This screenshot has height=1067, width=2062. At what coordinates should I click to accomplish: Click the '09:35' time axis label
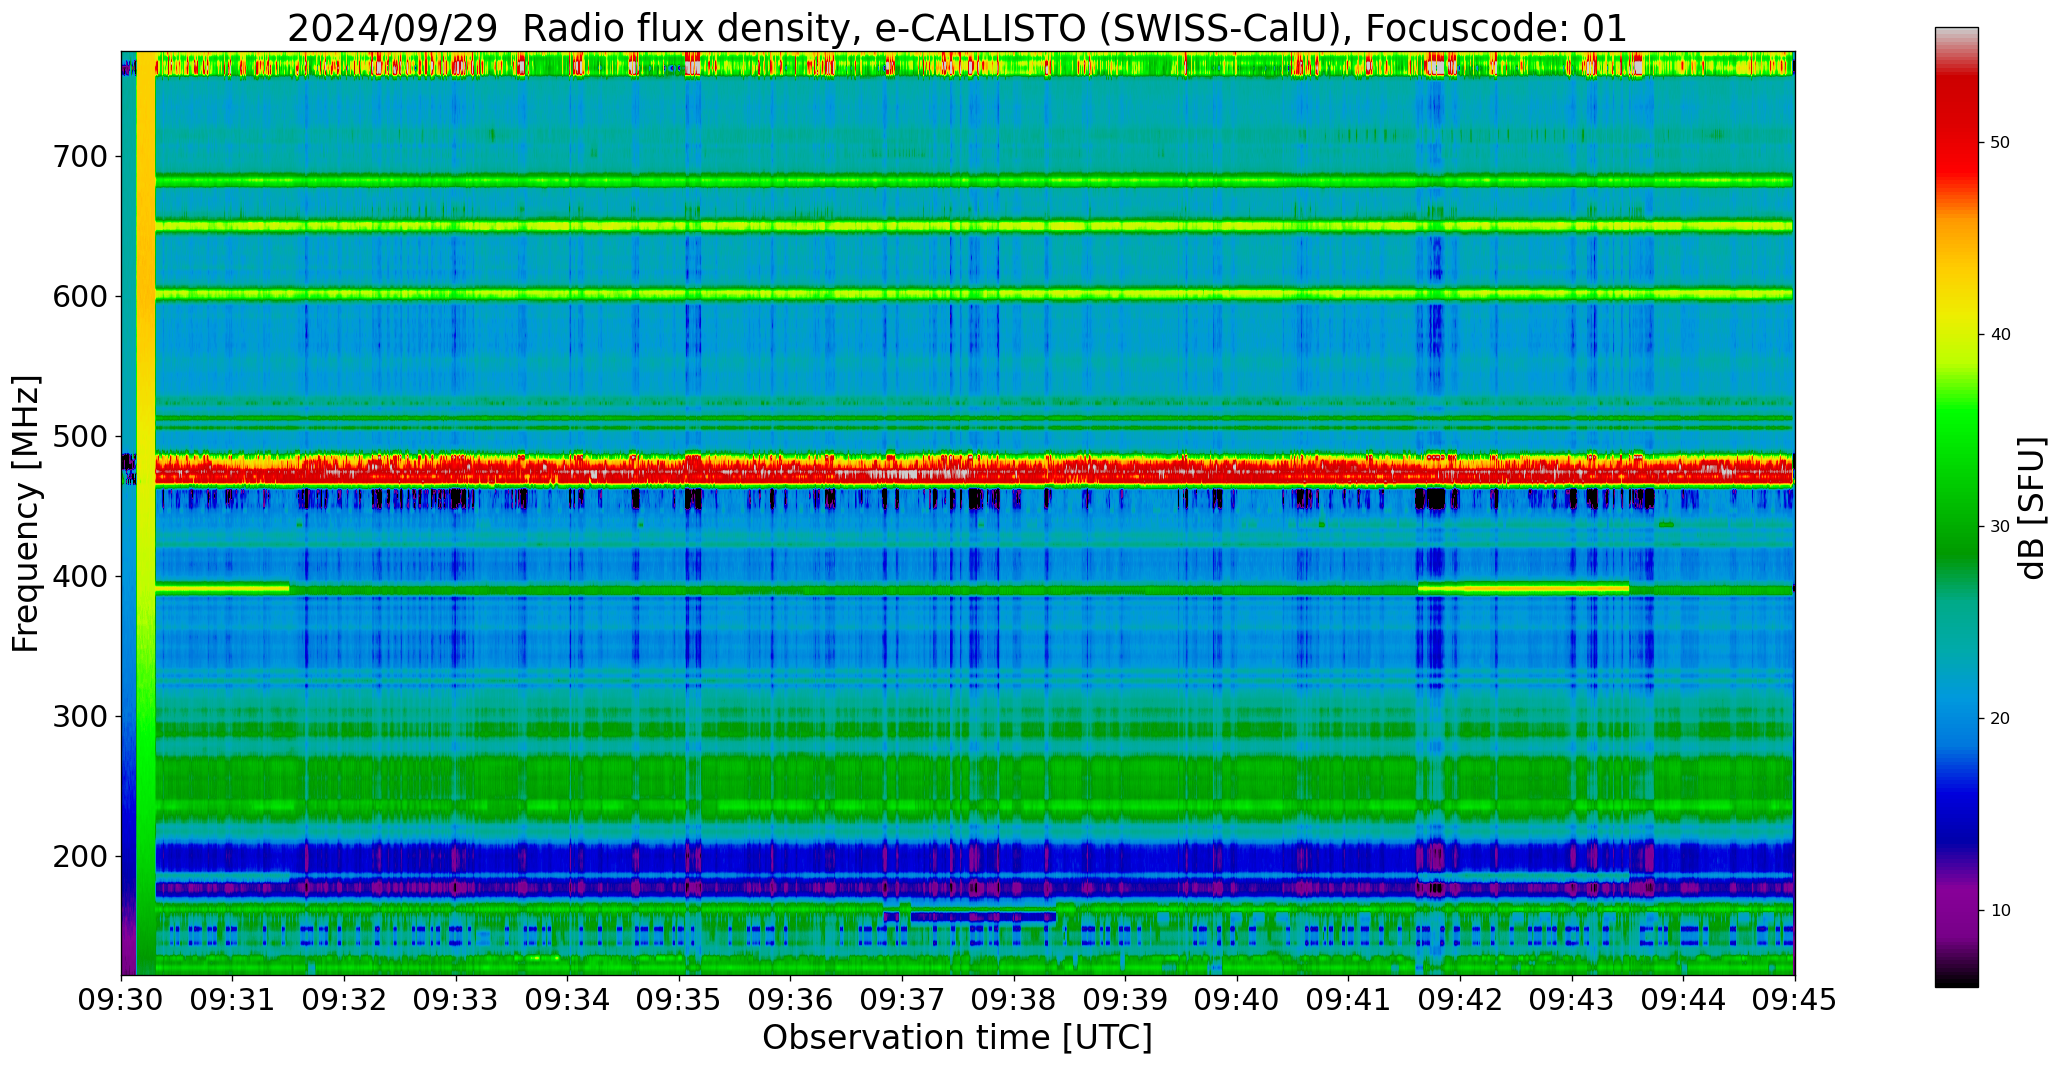coord(679,999)
